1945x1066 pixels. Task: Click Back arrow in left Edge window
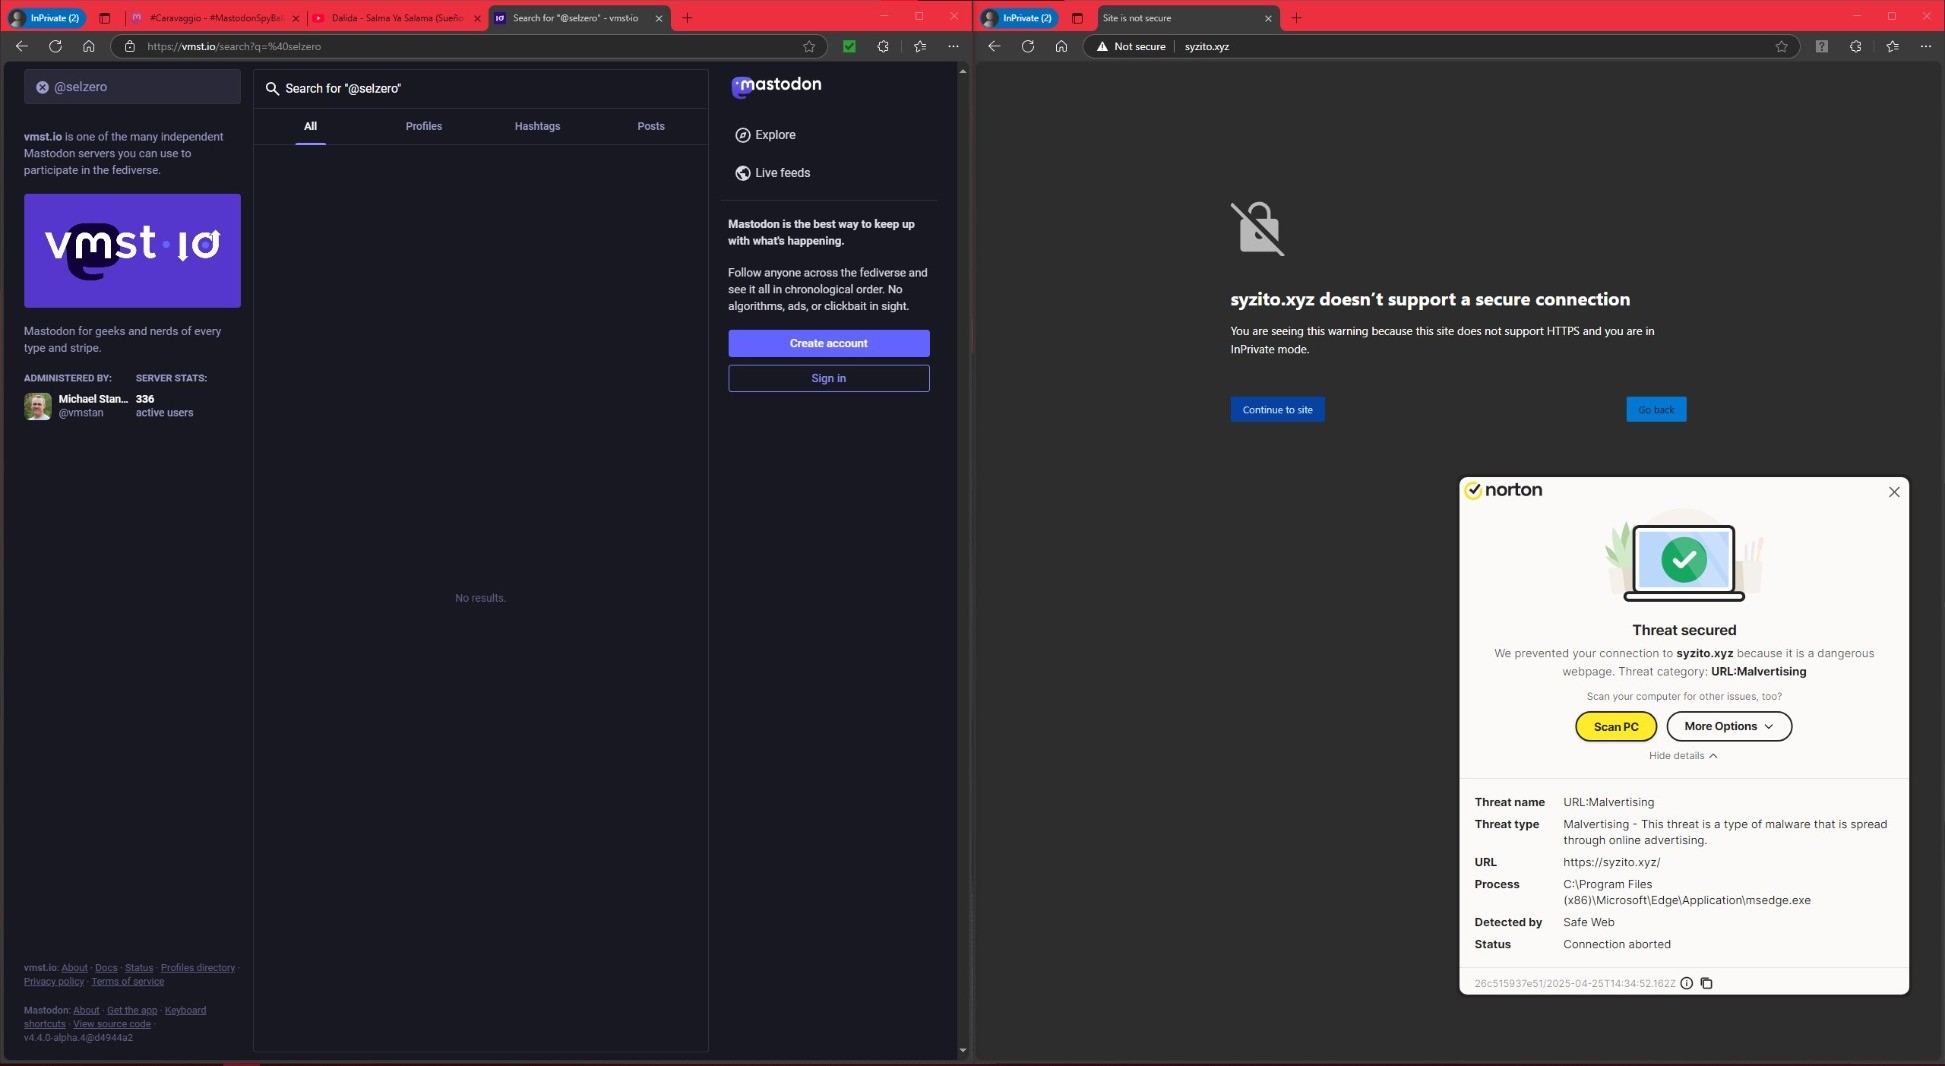pos(21,46)
